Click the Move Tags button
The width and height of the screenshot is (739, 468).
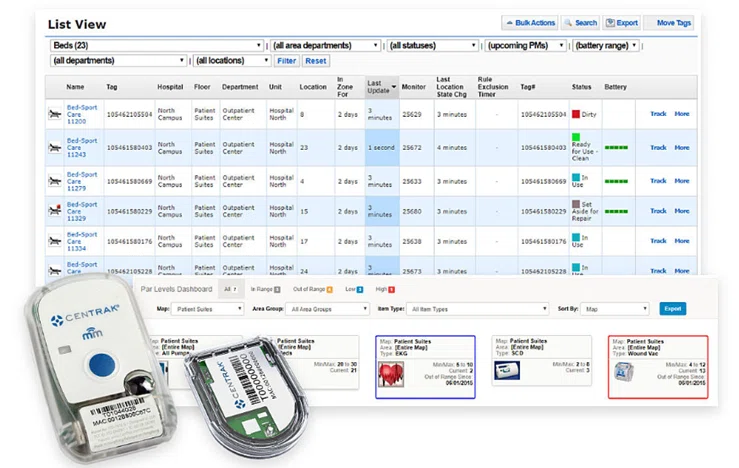[x=669, y=23]
